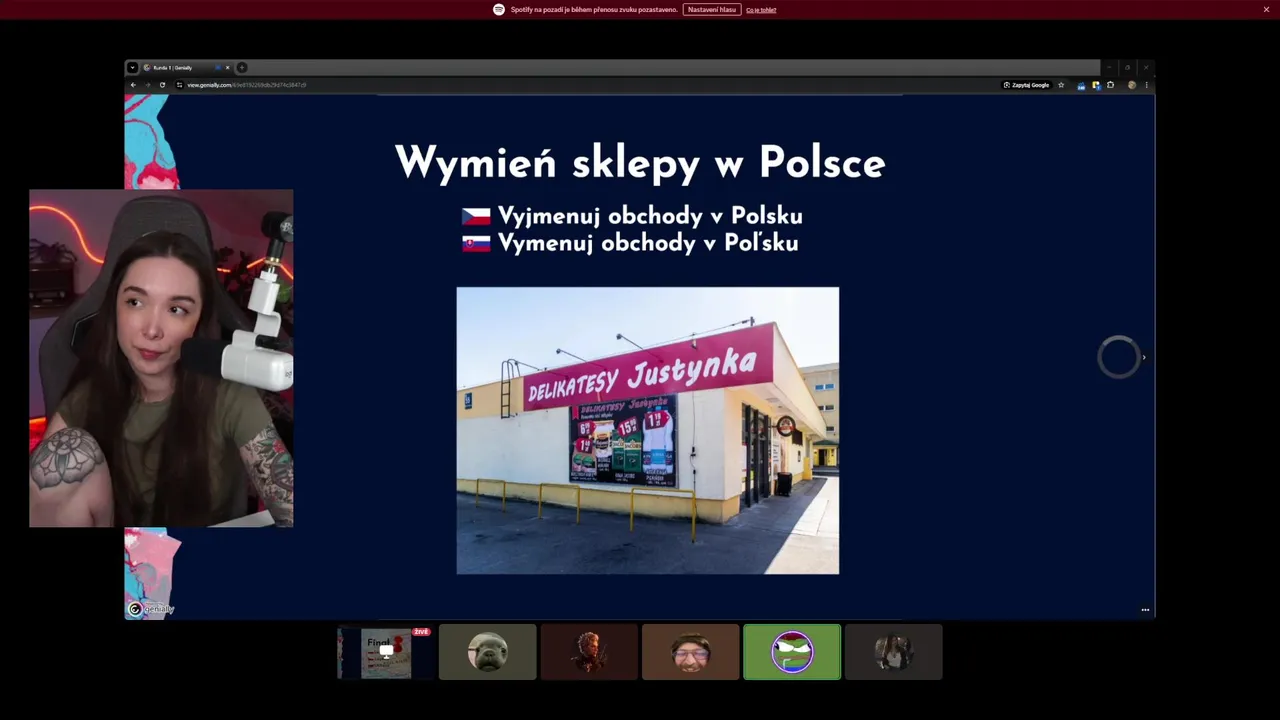This screenshot has height=720, width=1280.
Task: Click the Genially logo watermark link
Action: pos(151,609)
